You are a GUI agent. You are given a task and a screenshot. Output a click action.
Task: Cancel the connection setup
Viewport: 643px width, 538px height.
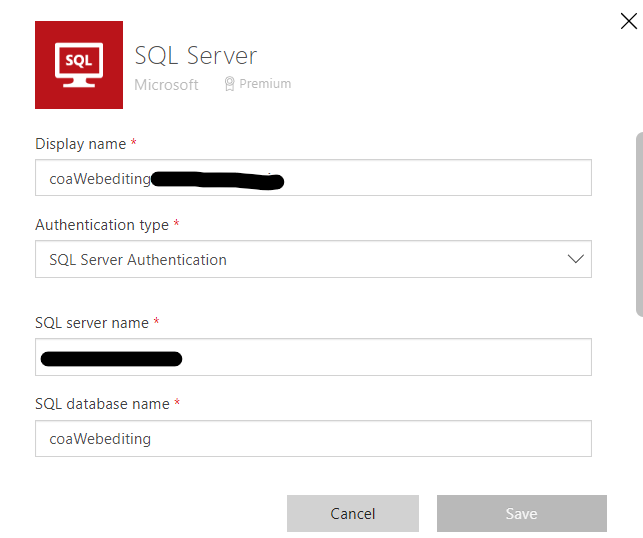pos(353,513)
